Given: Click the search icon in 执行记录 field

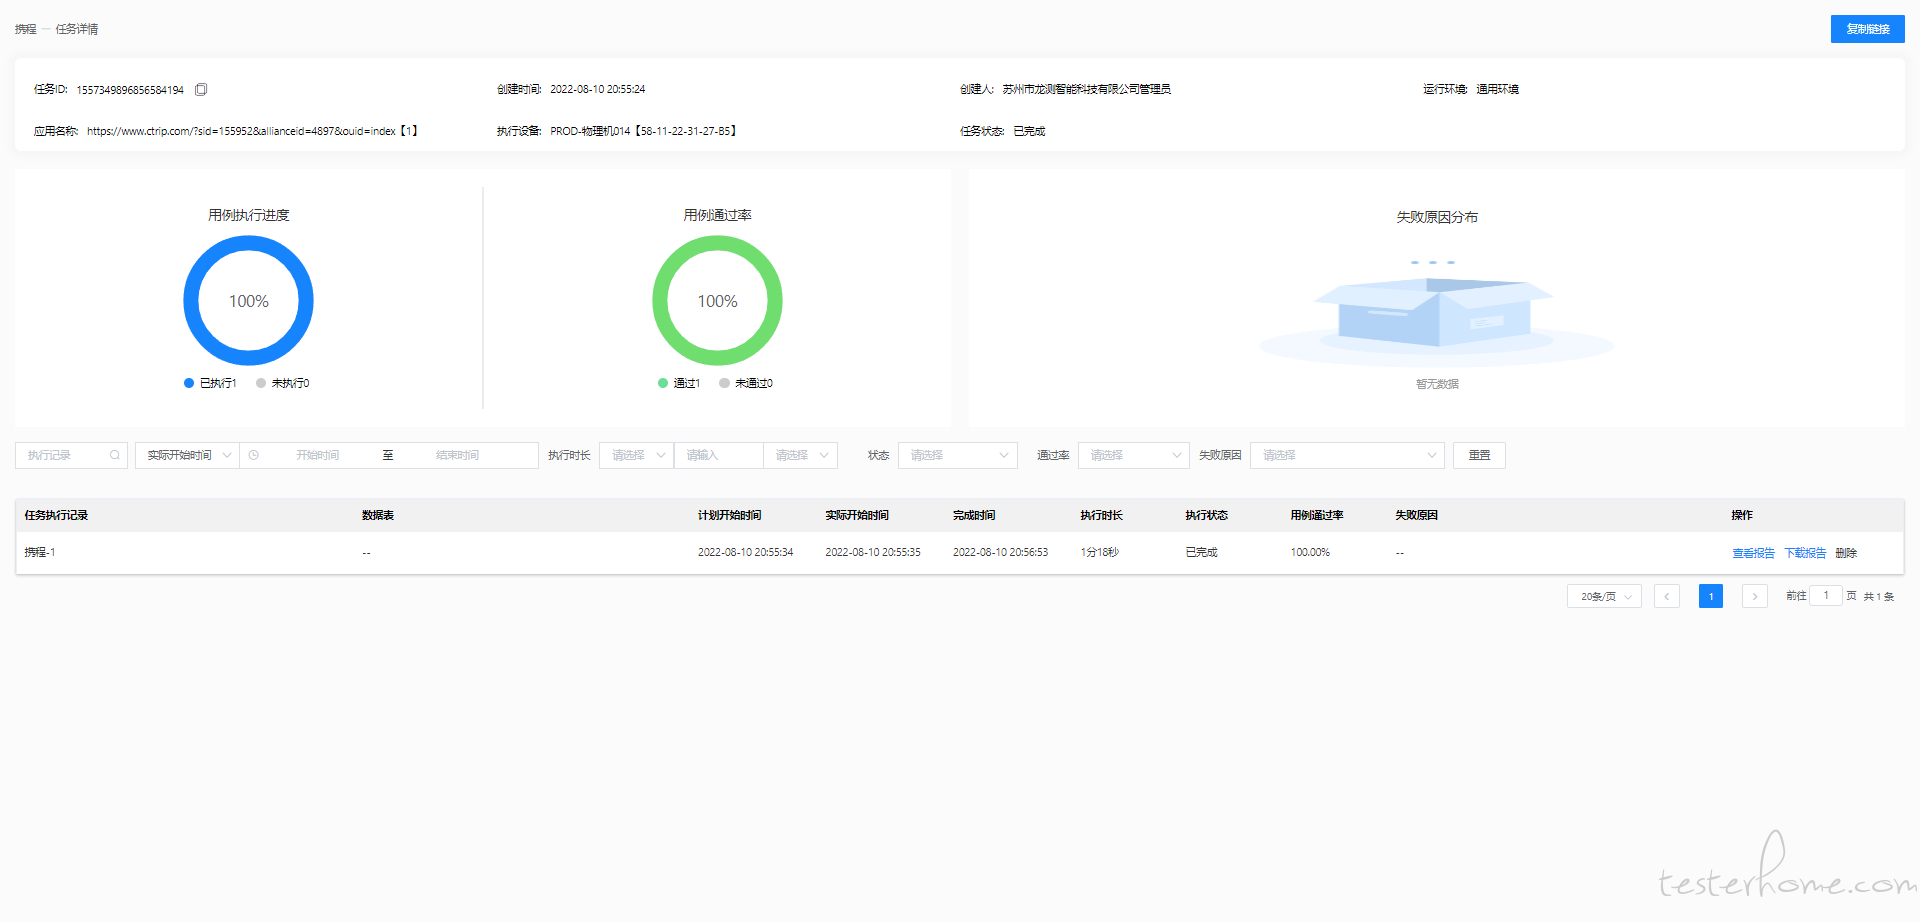Looking at the screenshot, I should (x=115, y=455).
